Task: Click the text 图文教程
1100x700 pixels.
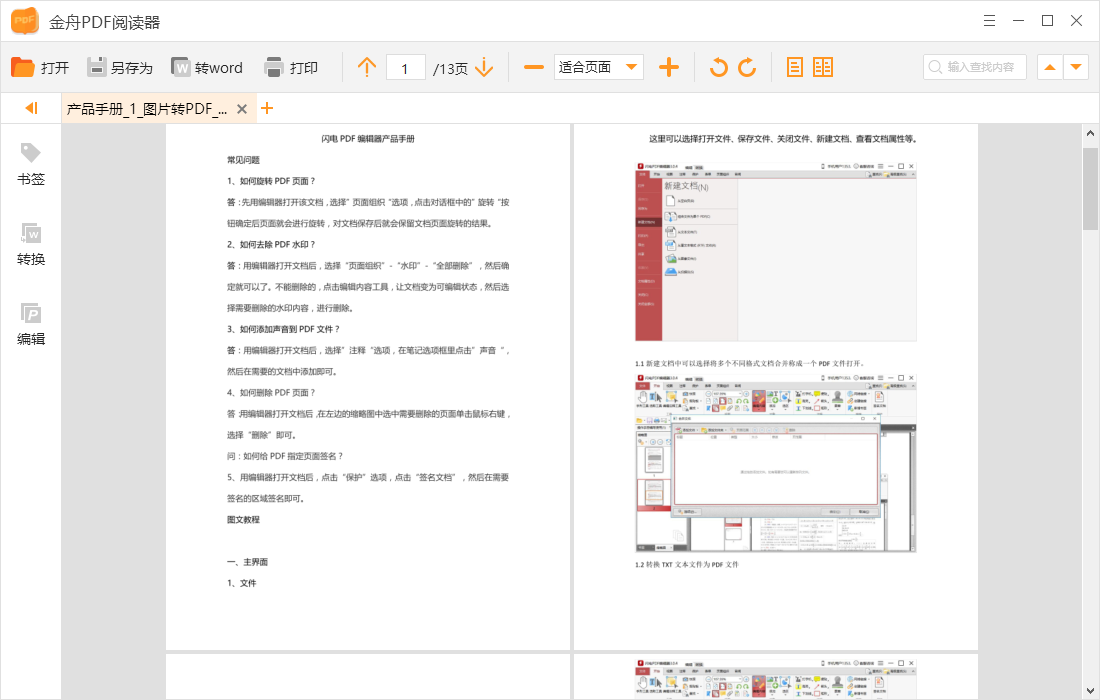Action: (x=243, y=520)
